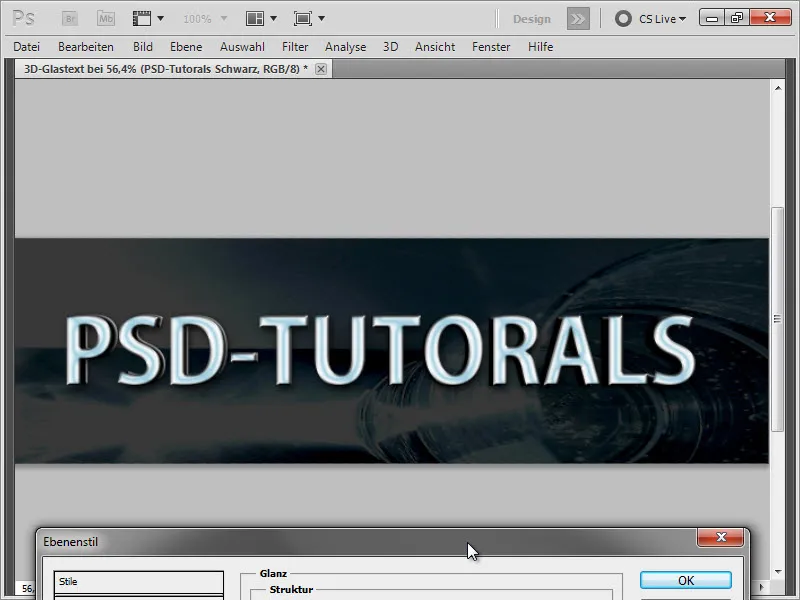Viewport: 800px width, 600px height.
Task: Open the Arrange Documents icon
Action: tap(255, 19)
